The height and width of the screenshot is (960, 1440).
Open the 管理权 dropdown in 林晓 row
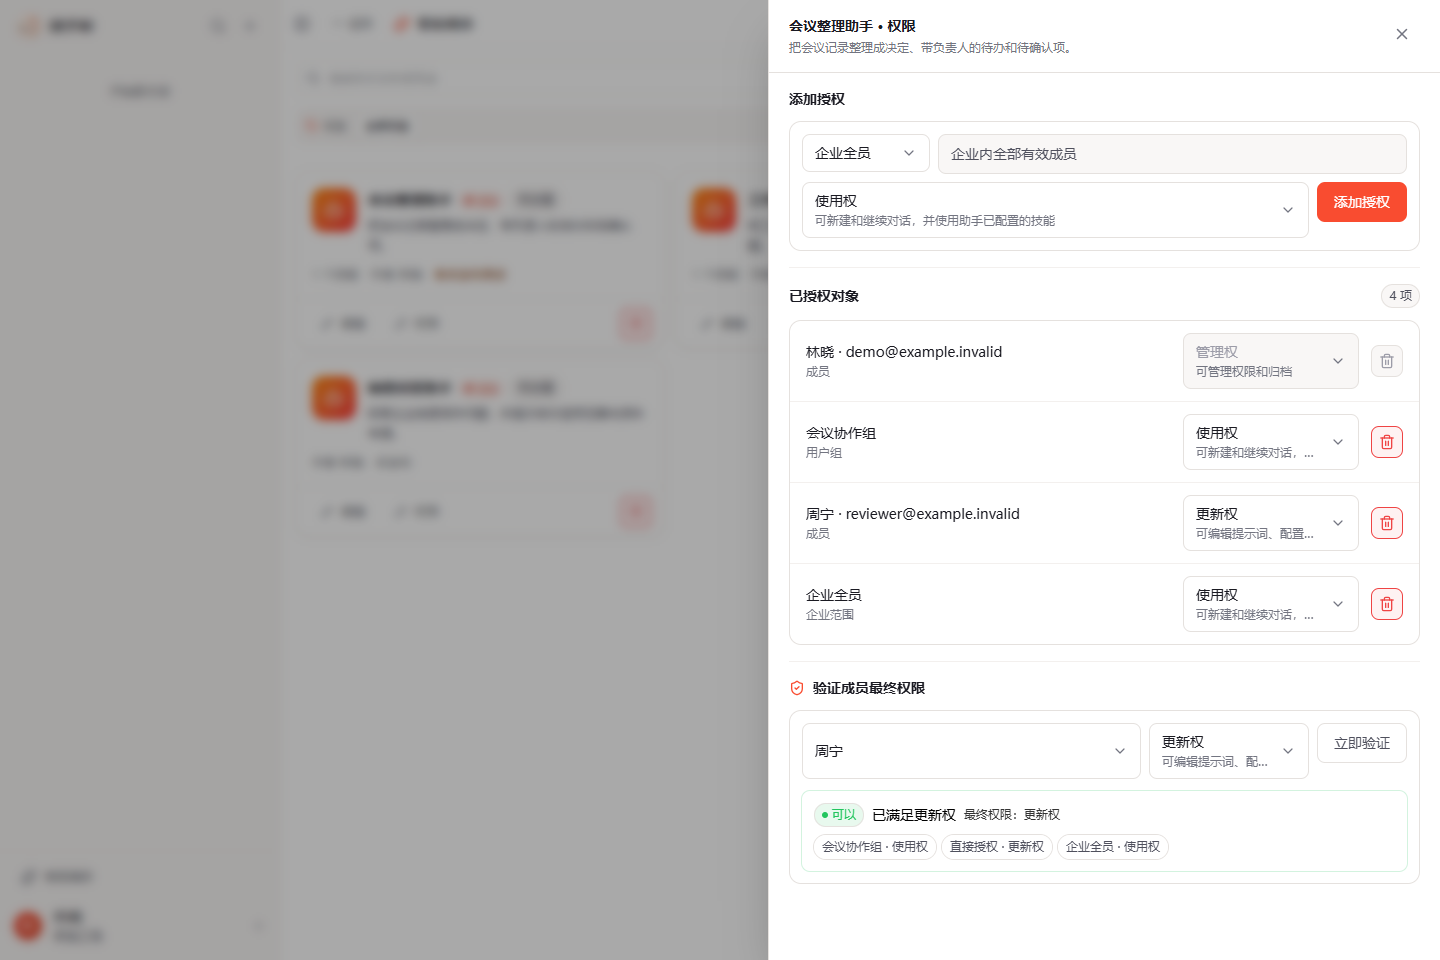pos(1270,361)
